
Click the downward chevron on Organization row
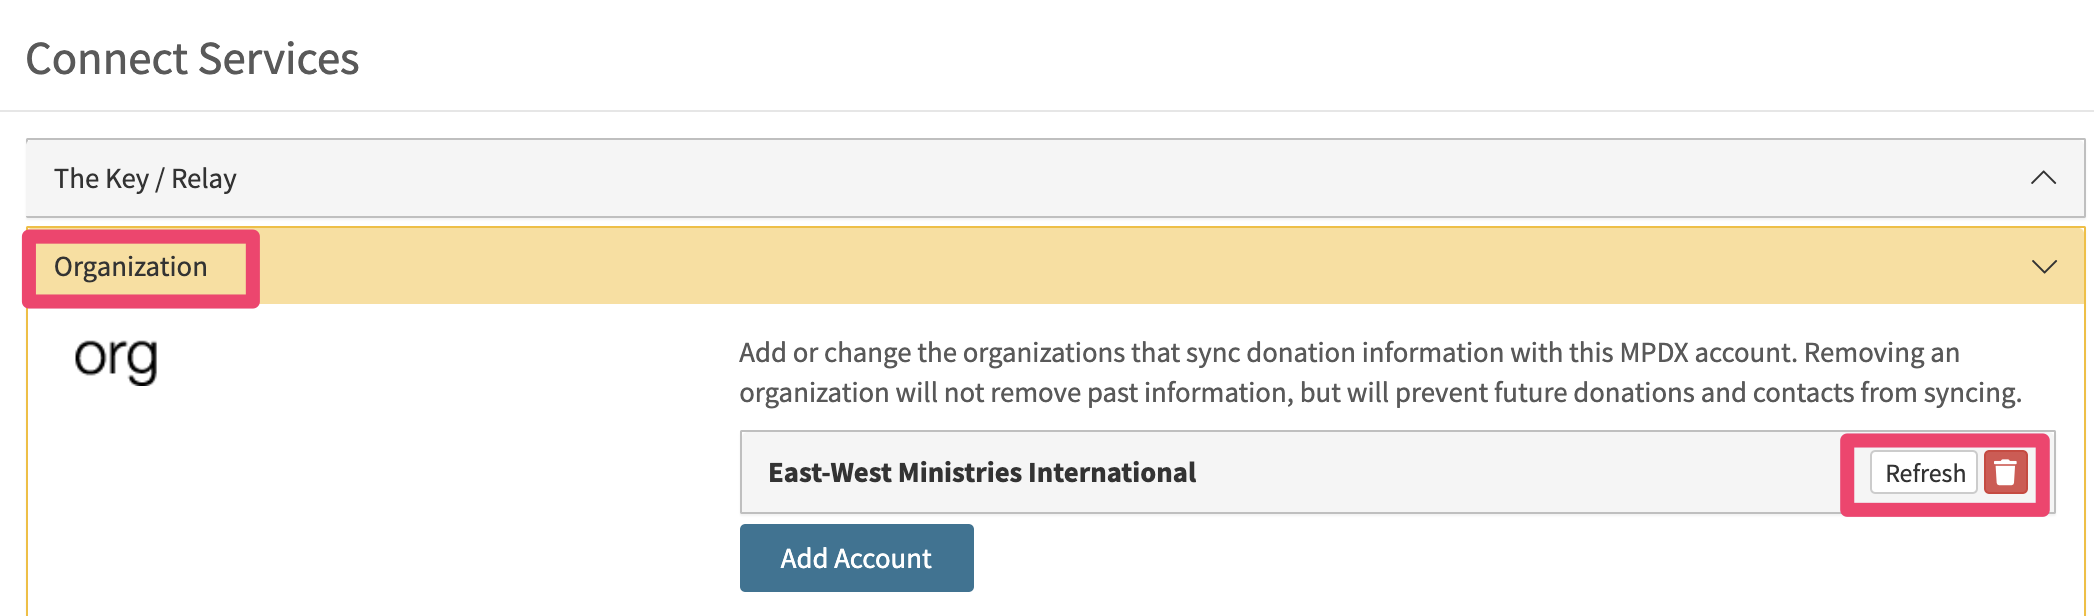coord(2044,267)
